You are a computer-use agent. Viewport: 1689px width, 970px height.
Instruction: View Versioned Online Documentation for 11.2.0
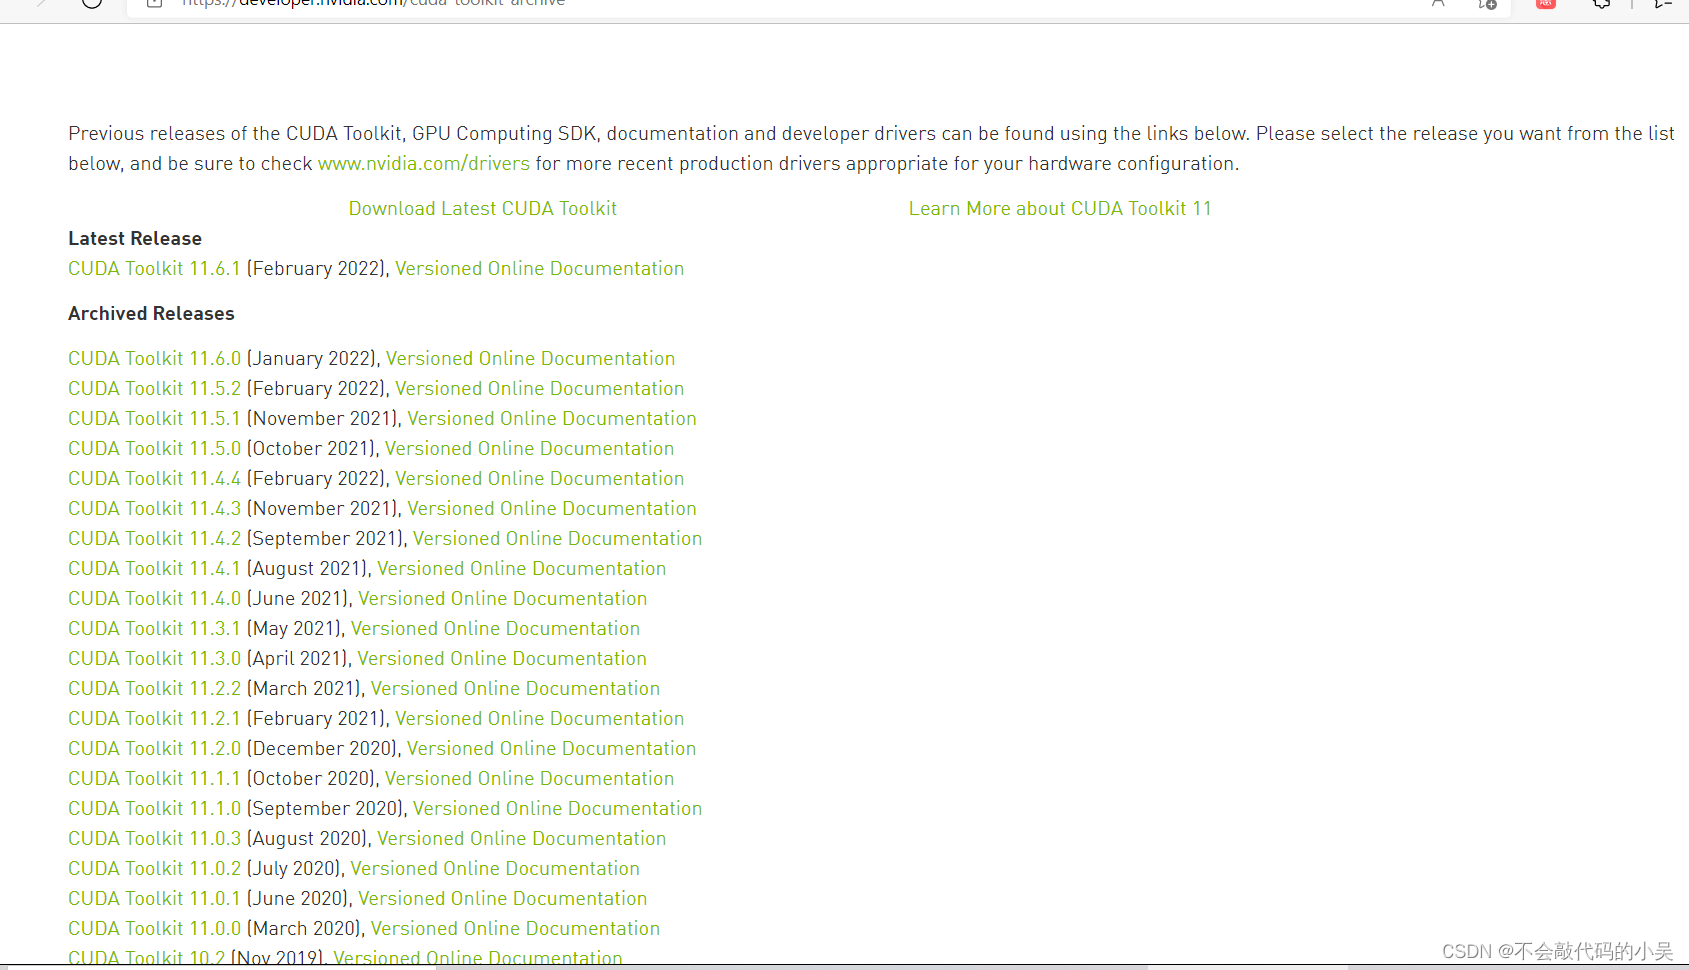[552, 749]
